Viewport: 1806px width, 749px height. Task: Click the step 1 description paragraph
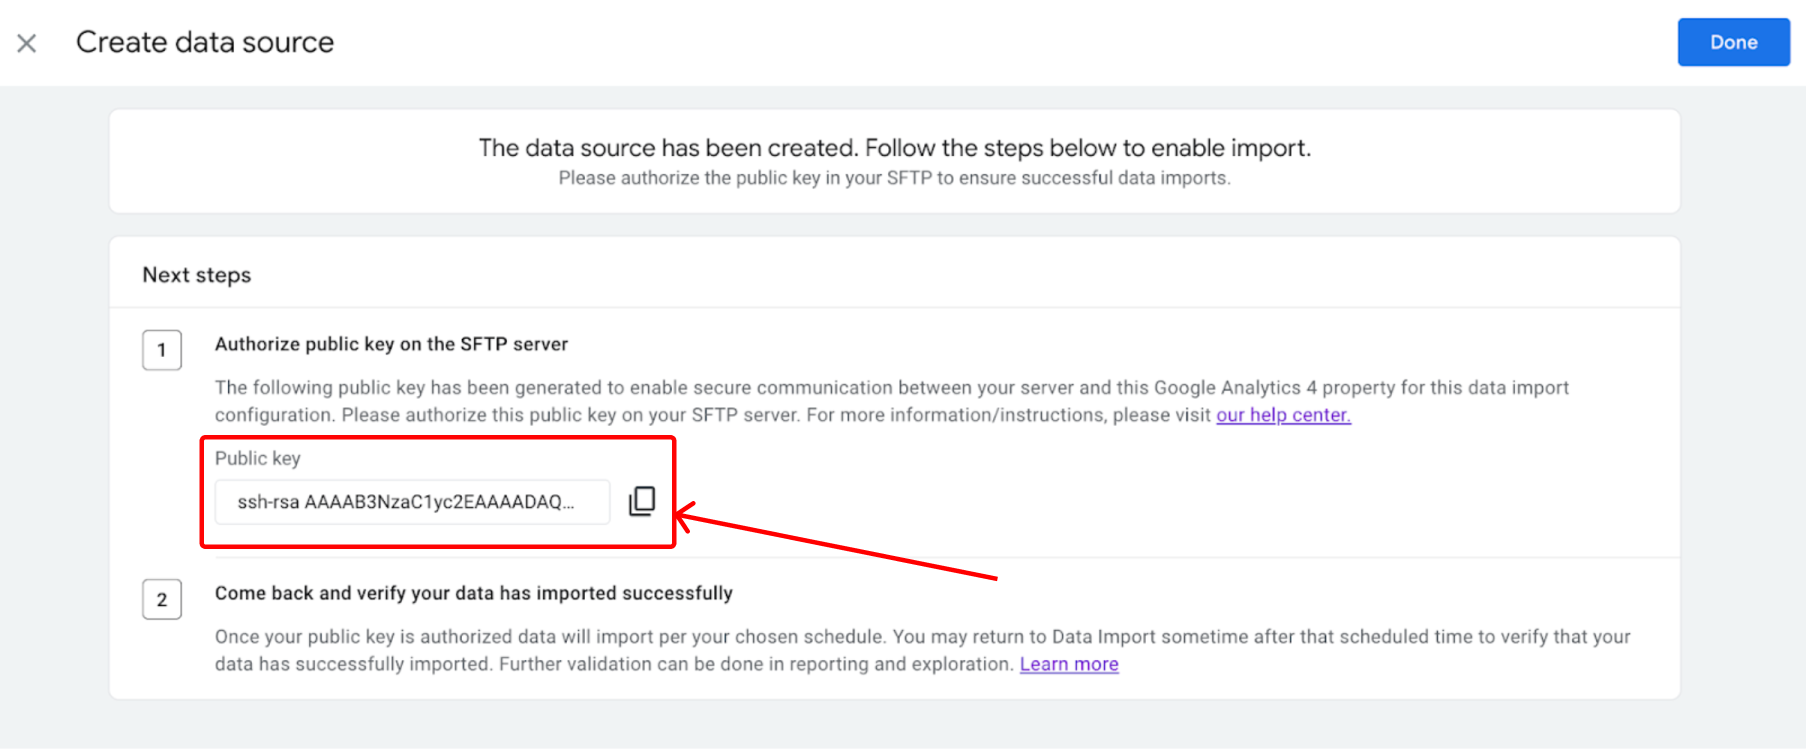(891, 401)
